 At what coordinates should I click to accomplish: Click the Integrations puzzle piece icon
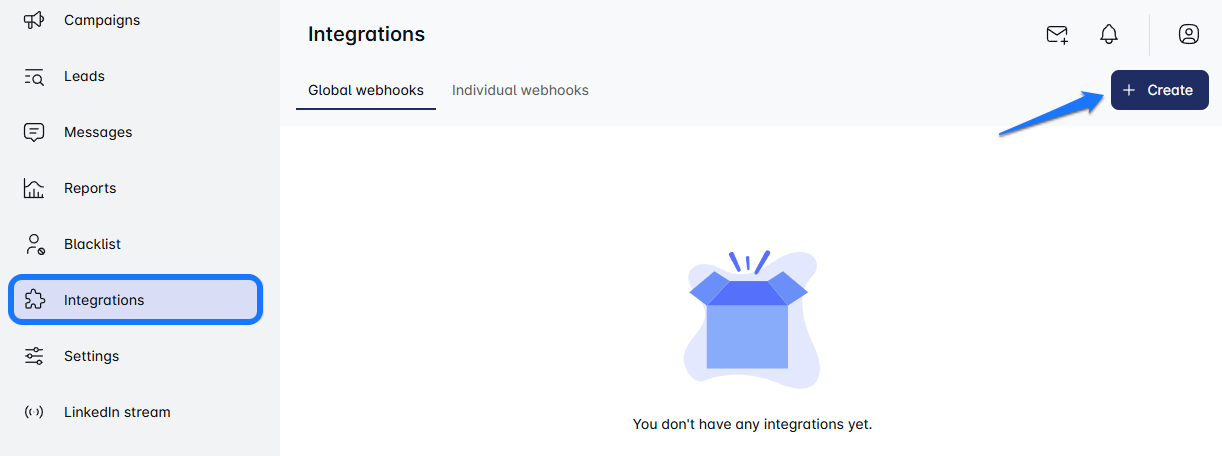pyautogui.click(x=34, y=300)
